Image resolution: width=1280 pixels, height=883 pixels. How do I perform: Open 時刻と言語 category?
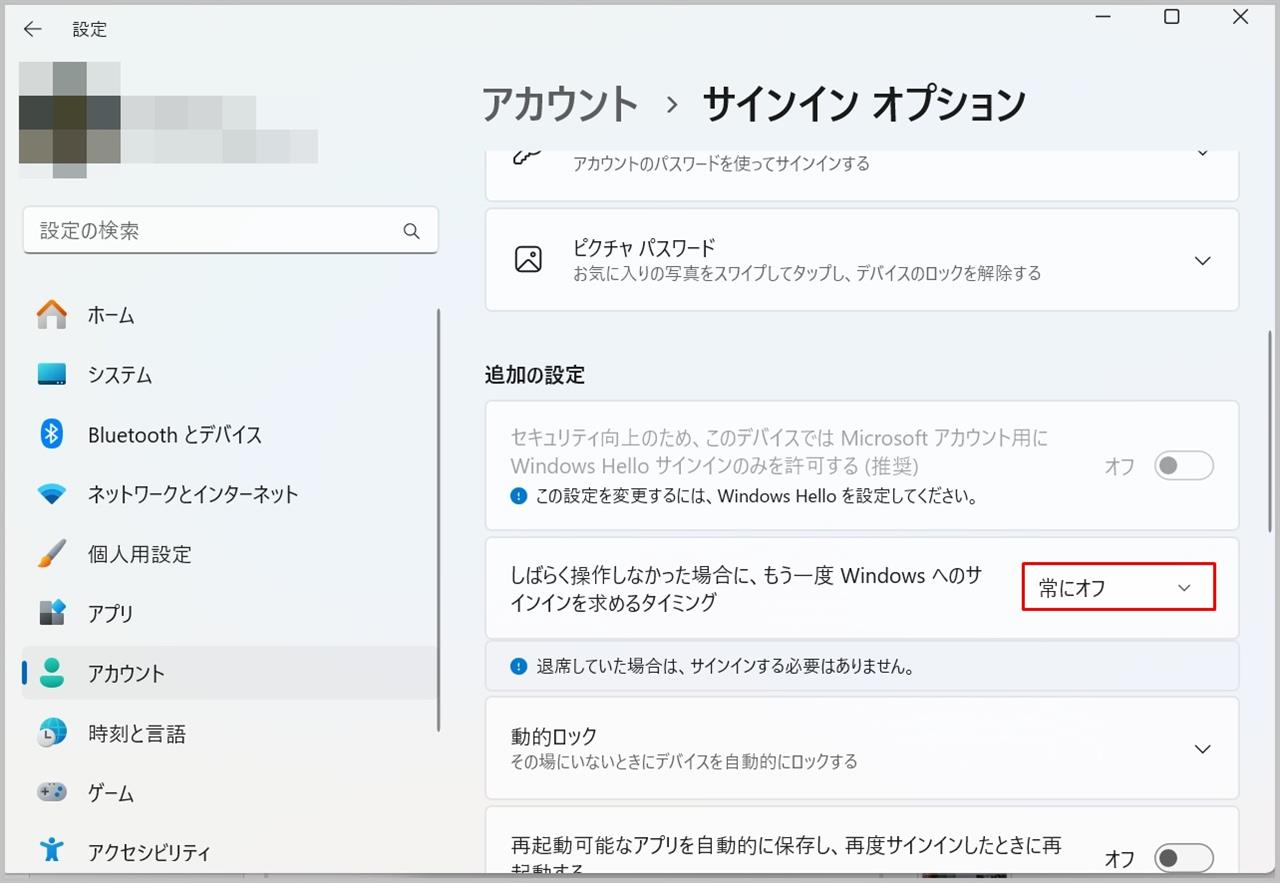point(229,733)
